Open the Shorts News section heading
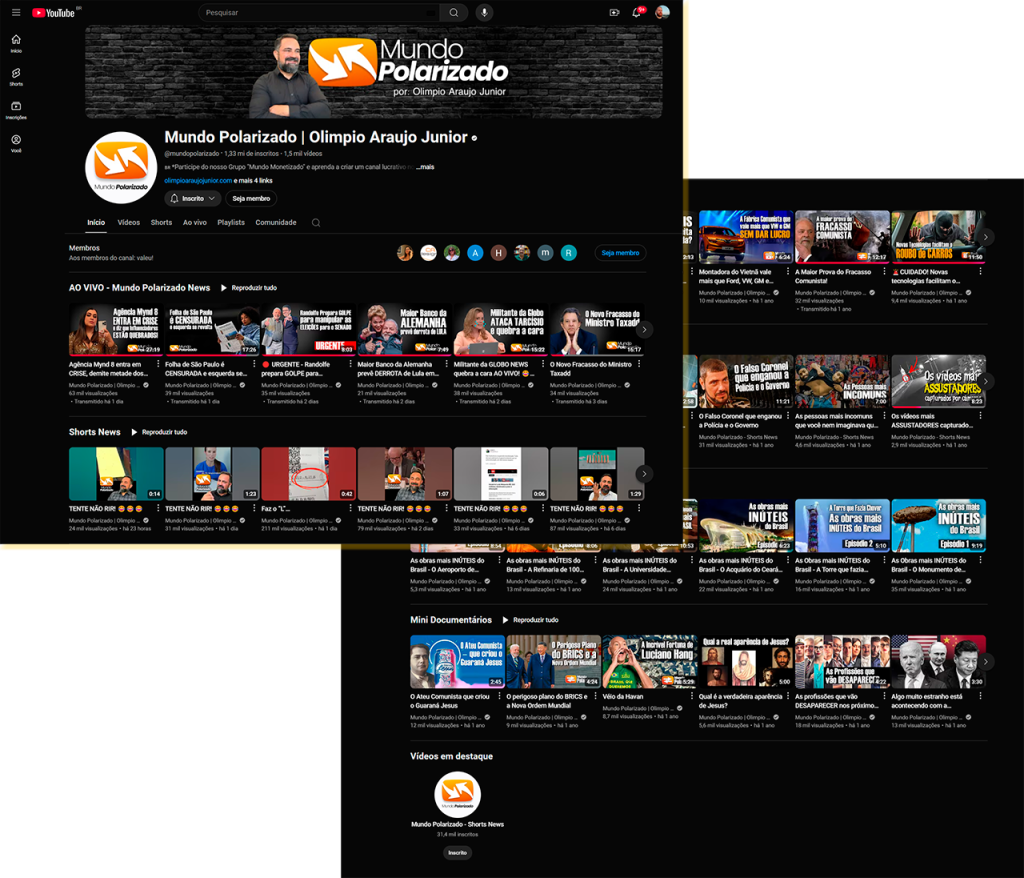1024x878 pixels. 95,432
